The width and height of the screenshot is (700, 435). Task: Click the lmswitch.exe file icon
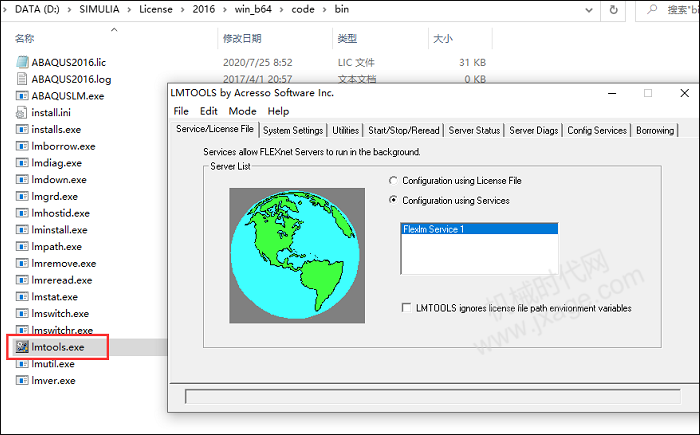point(22,314)
